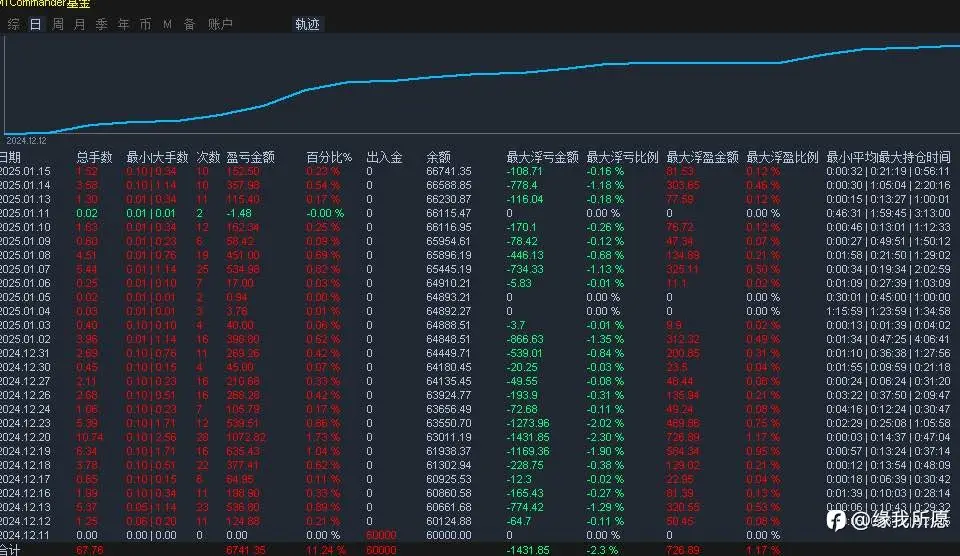960x556 pixels.
Task: Click the balance value 66588.85
Action: point(449,185)
